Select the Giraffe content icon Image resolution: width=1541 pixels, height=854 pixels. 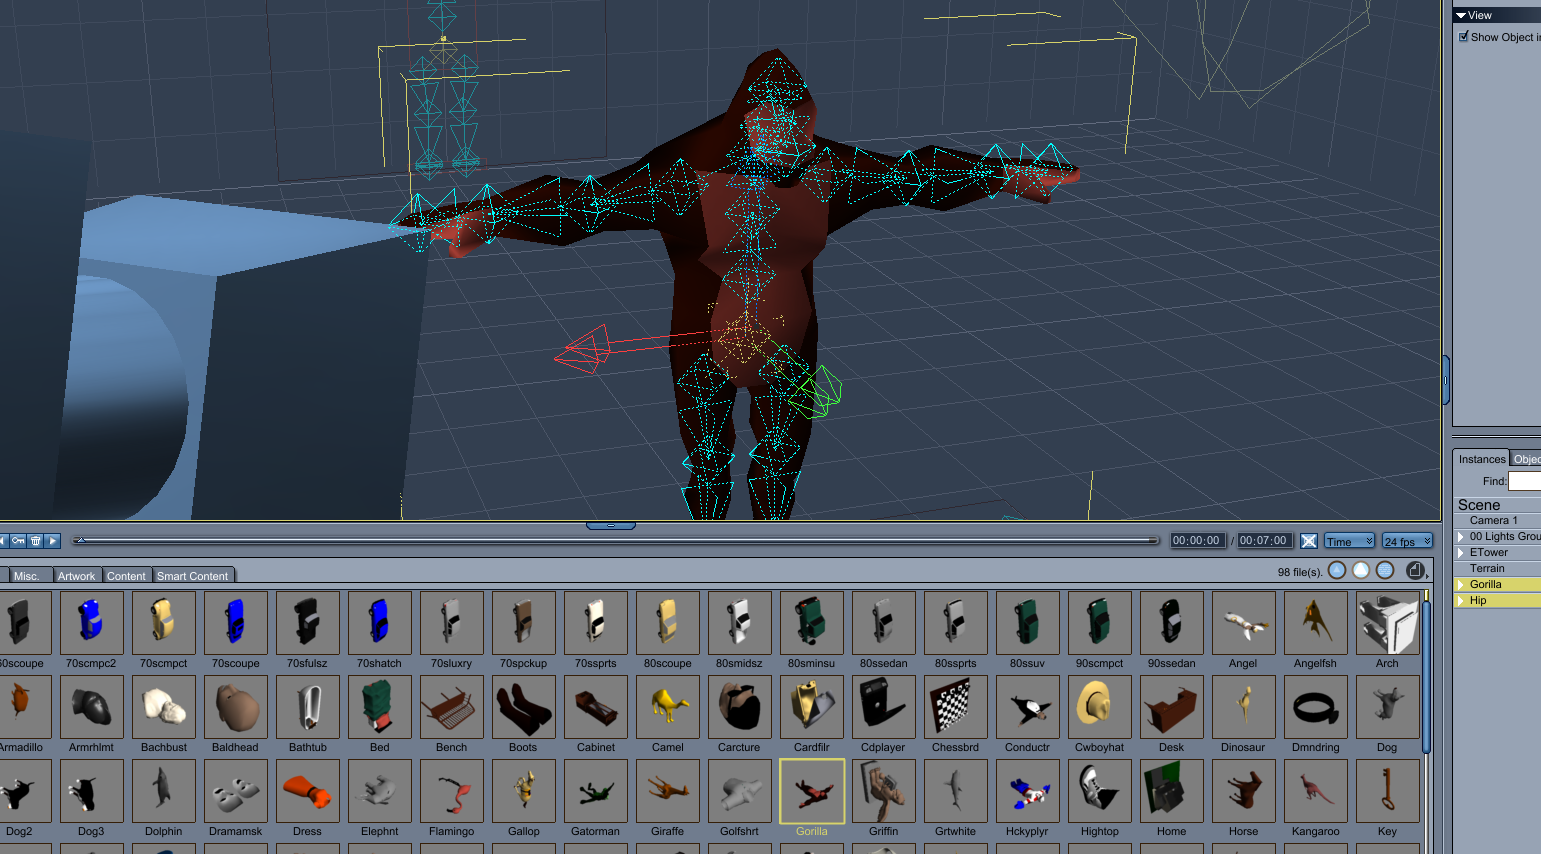coord(667,791)
